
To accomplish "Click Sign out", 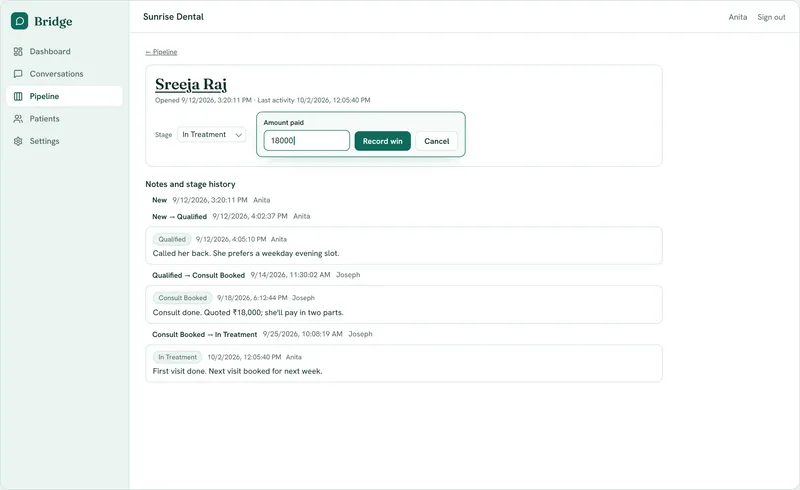I will 771,17.
